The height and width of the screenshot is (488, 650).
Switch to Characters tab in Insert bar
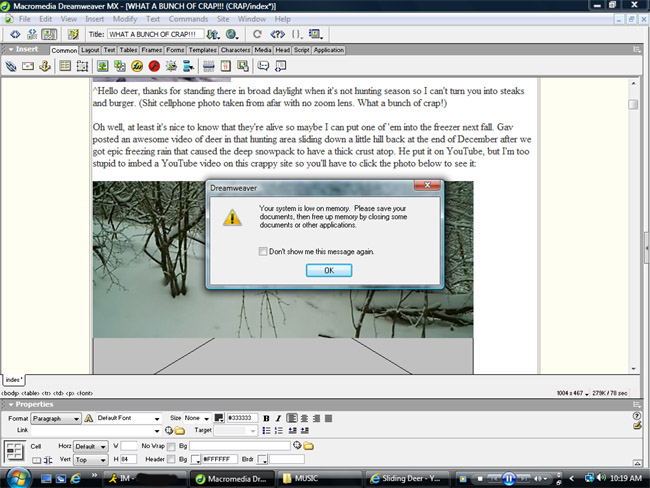[235, 50]
